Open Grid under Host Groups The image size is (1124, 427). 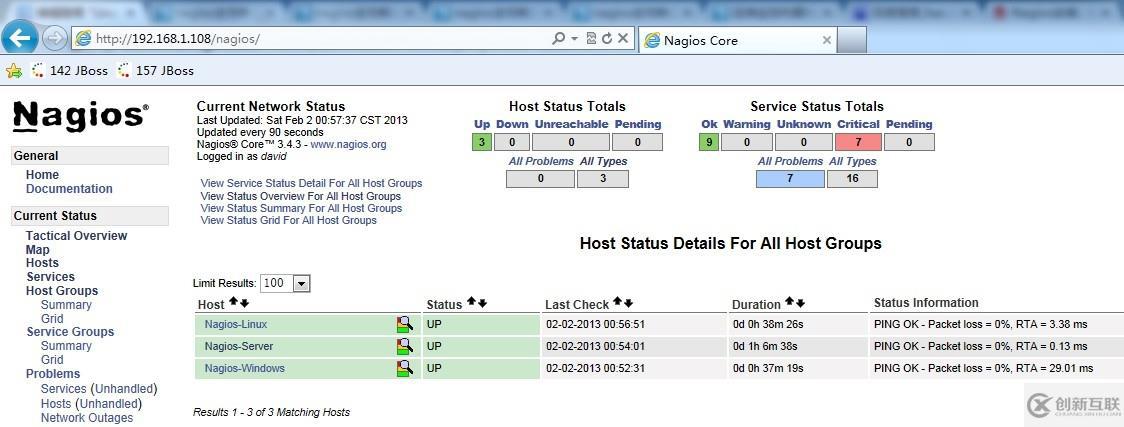52,319
